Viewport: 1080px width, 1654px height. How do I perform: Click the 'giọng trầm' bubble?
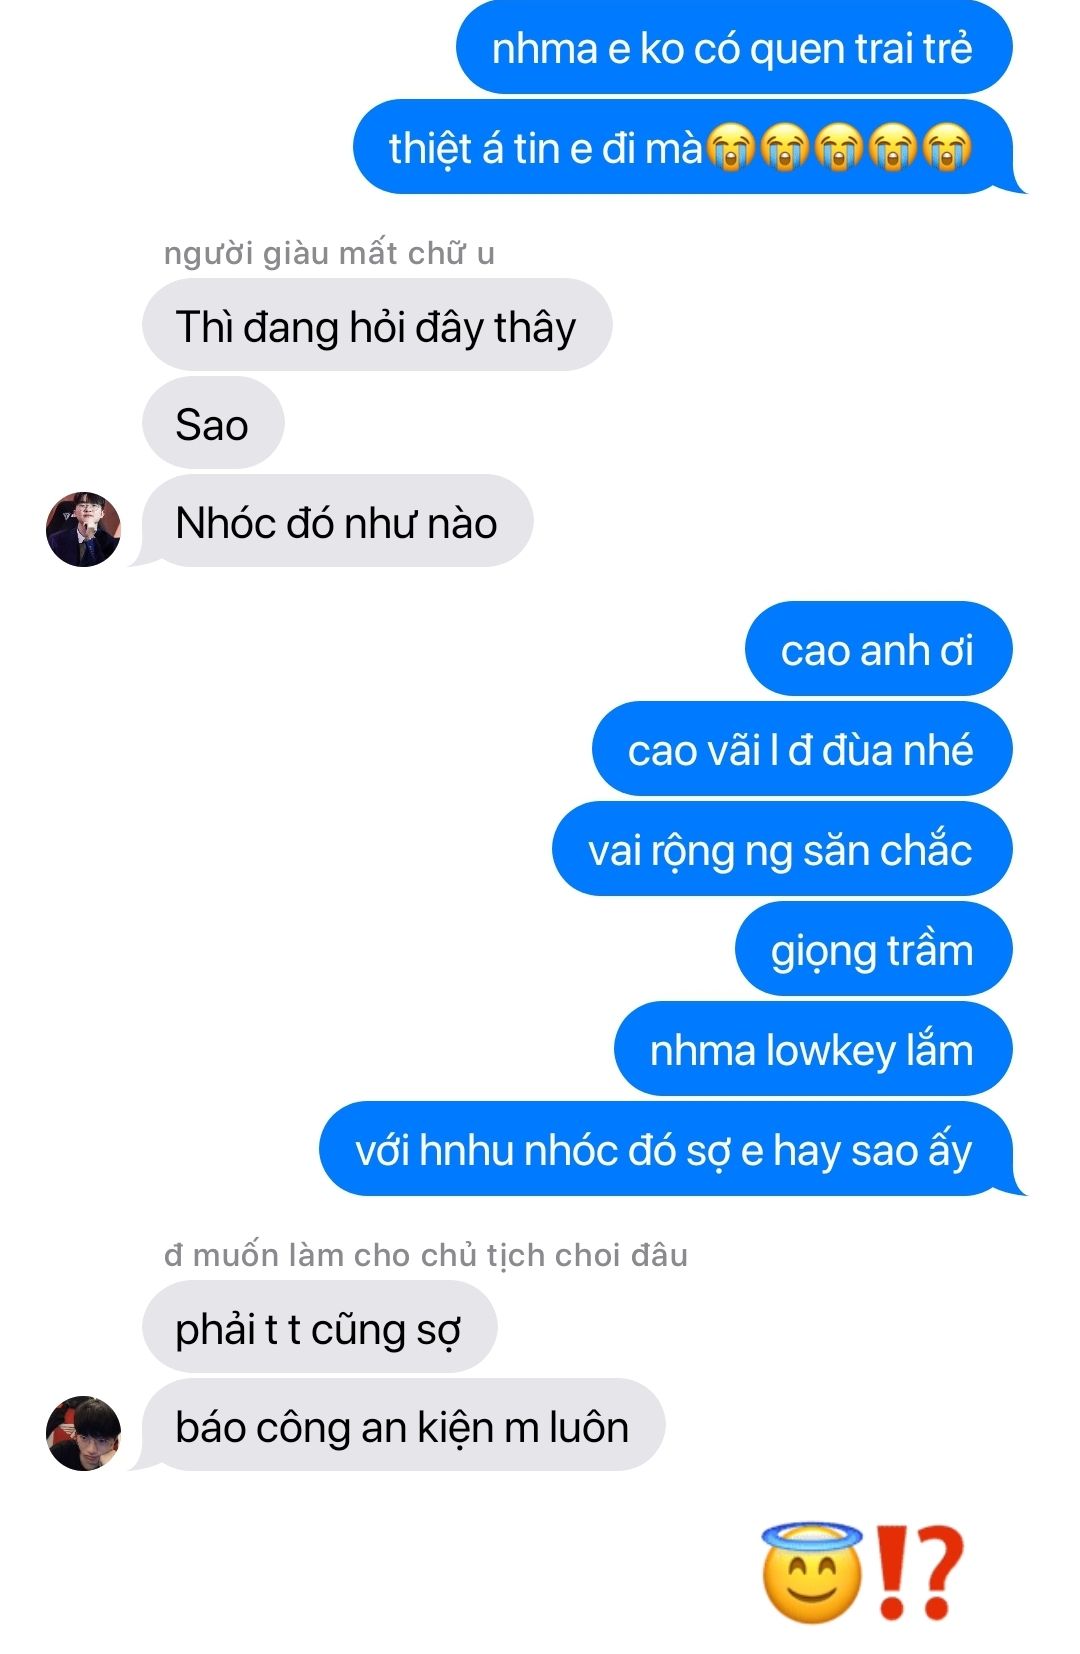tap(874, 949)
